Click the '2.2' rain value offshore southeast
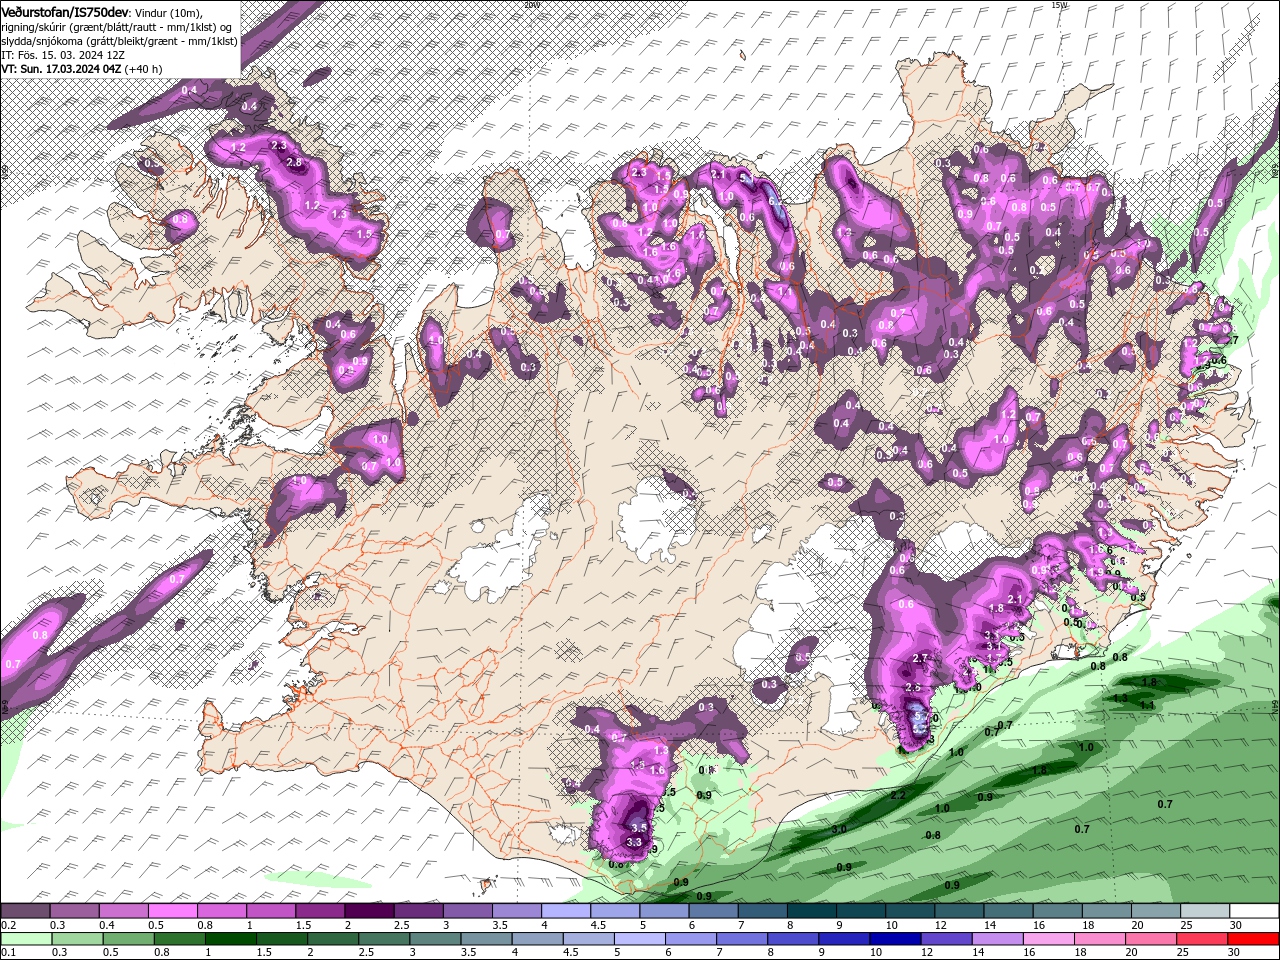The width and height of the screenshot is (1280, 960). pos(898,795)
